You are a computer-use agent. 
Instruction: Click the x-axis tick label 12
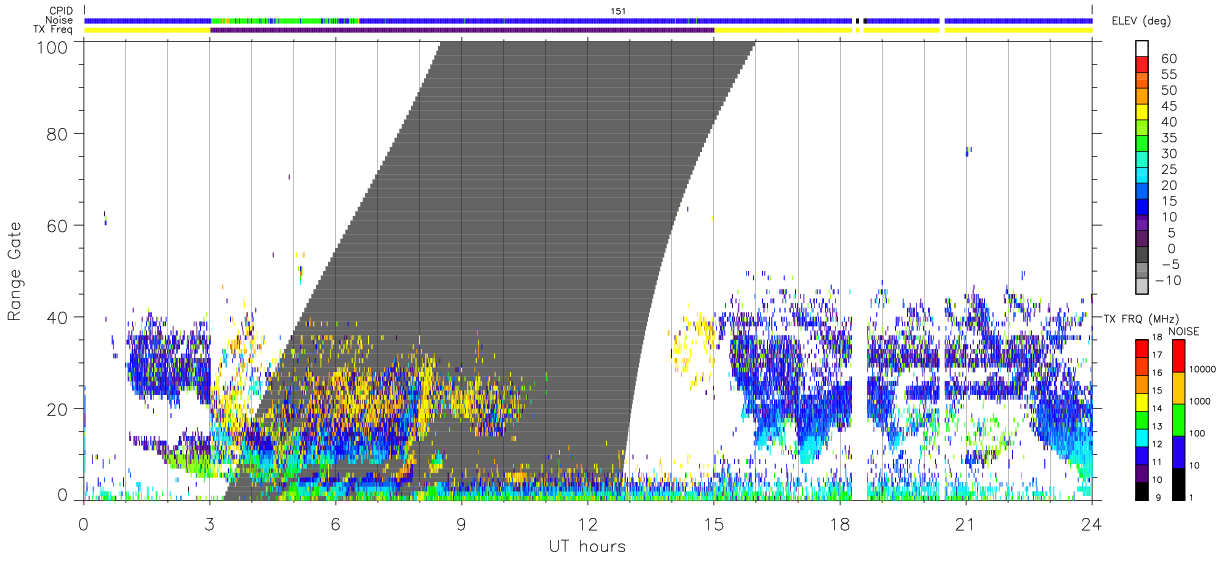pyautogui.click(x=587, y=523)
